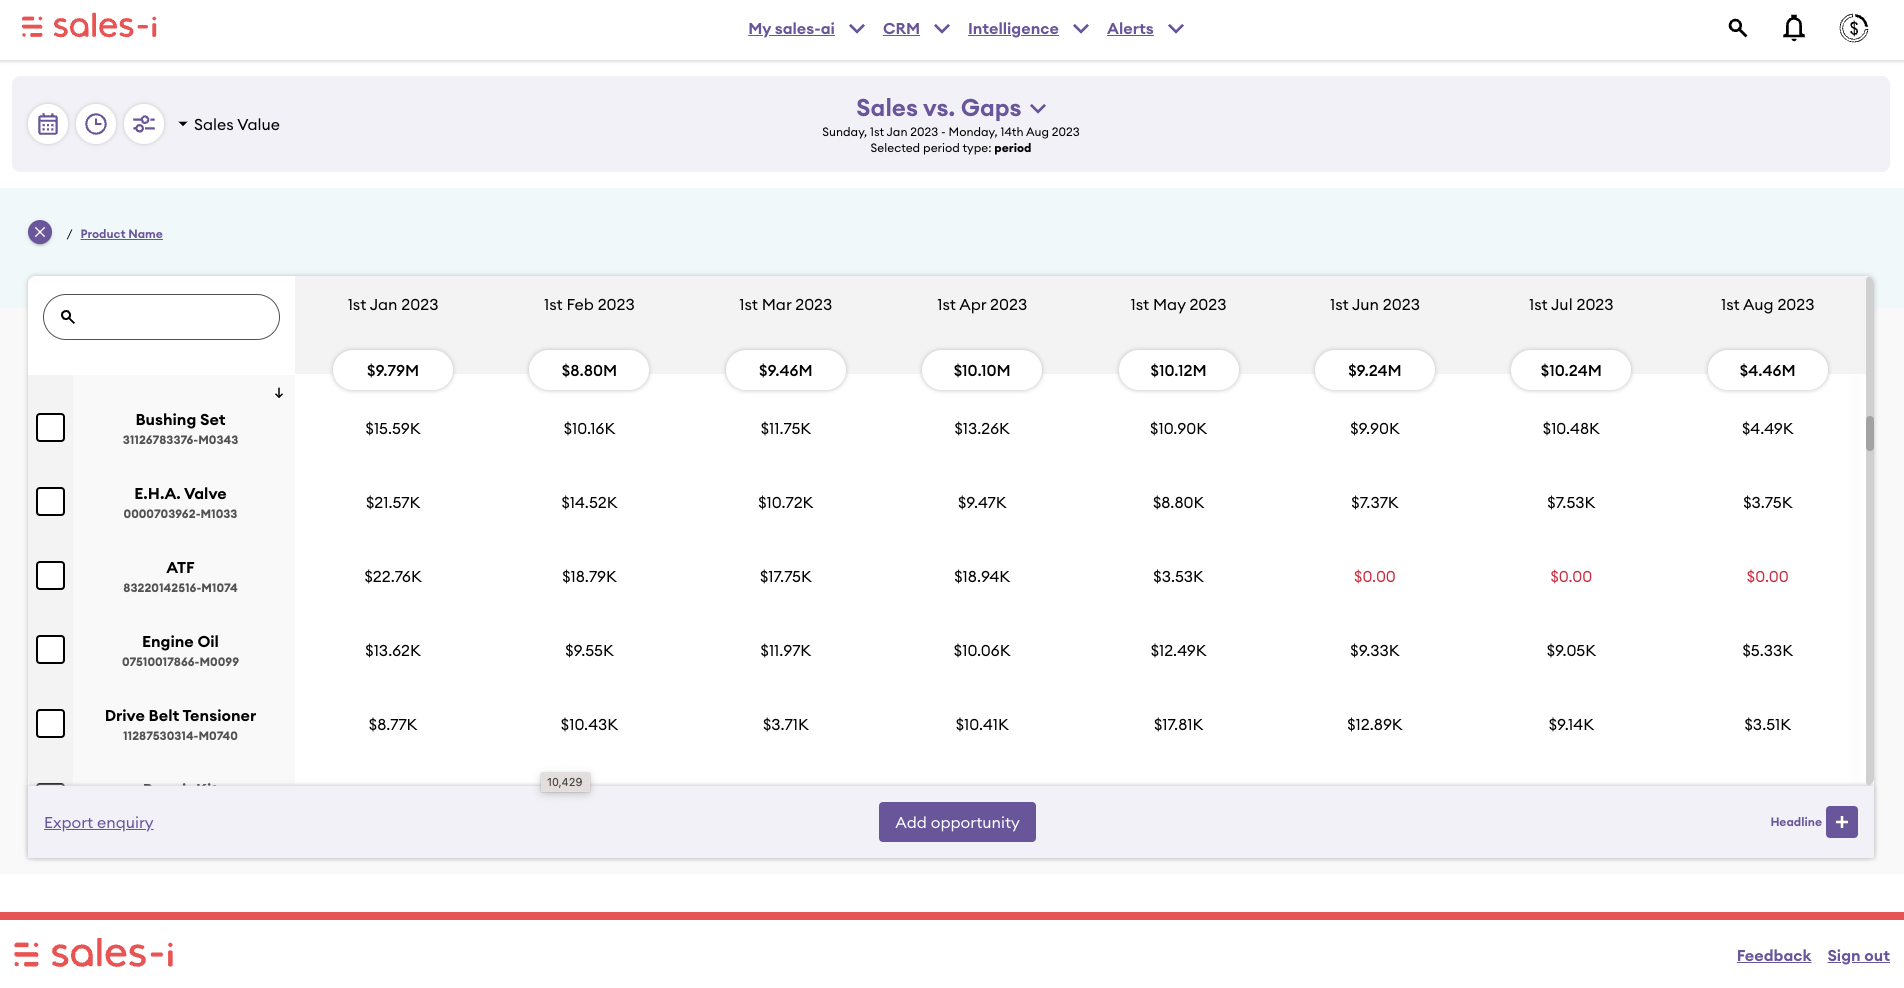Viewport: 1904px width, 988px height.
Task: Tick the Bushing Set checkbox
Action: [51, 428]
